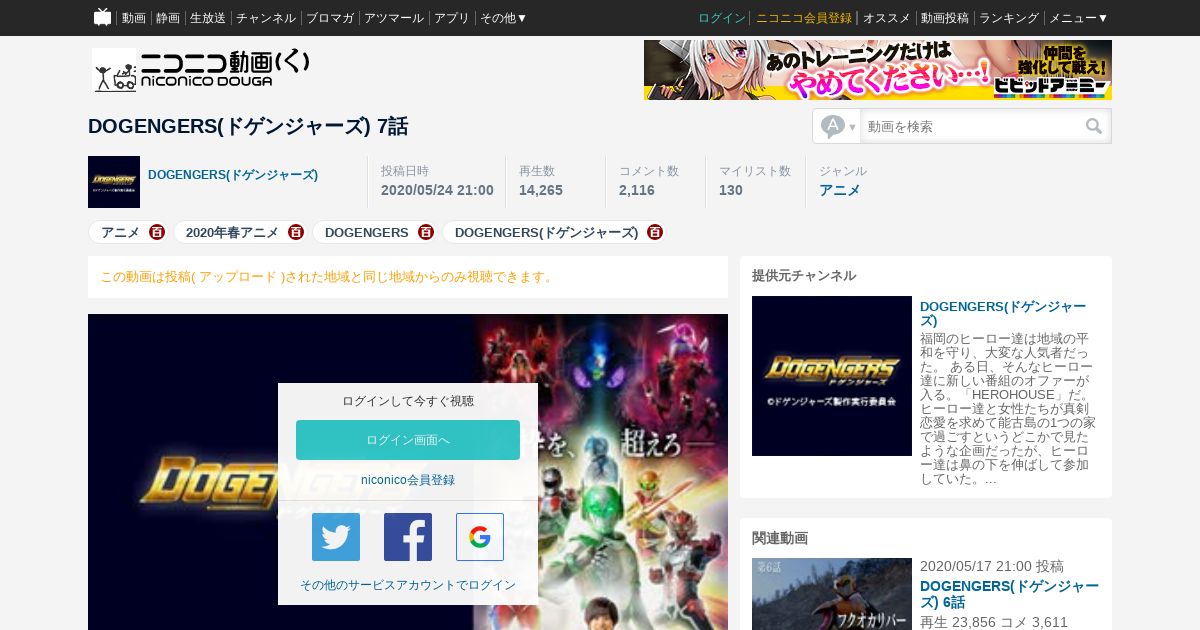Image resolution: width=1200 pixels, height=630 pixels.
Task: Click the 再生数 value 14,265
Action: point(541,190)
